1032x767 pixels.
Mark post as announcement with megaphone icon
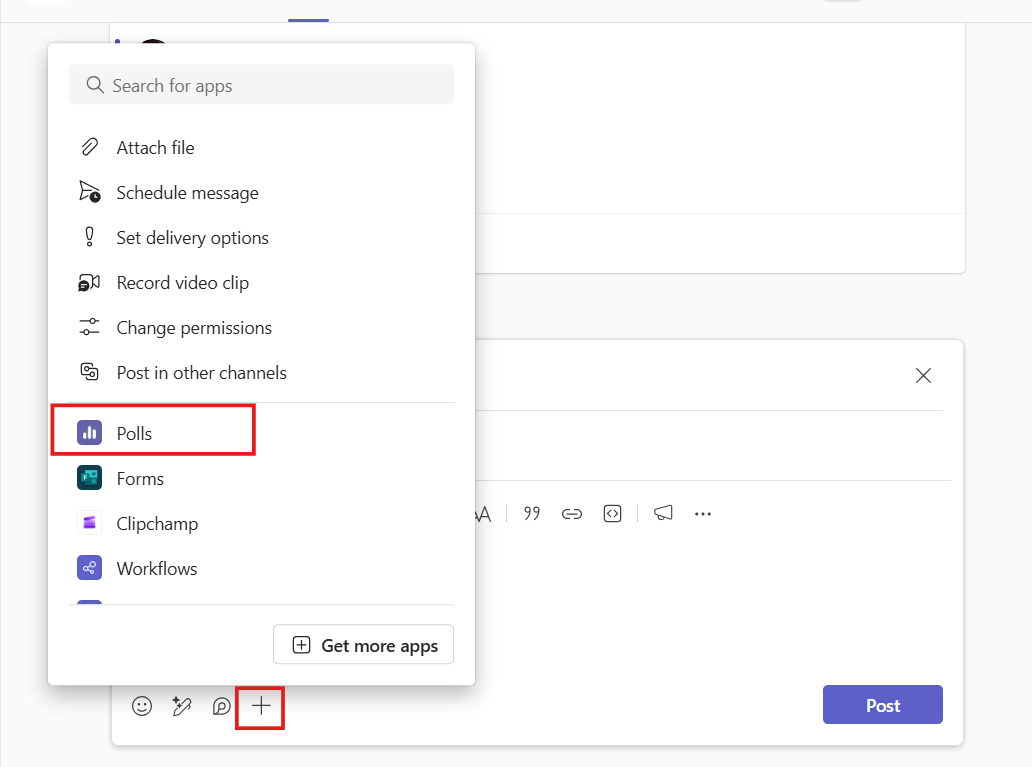[x=663, y=514]
